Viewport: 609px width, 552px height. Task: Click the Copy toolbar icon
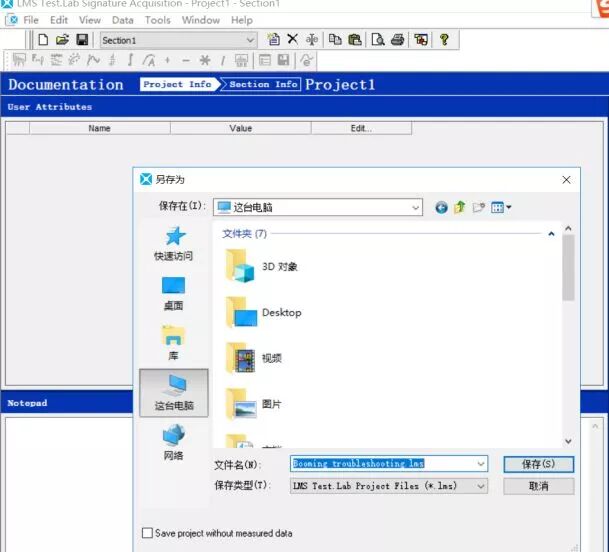pyautogui.click(x=335, y=40)
